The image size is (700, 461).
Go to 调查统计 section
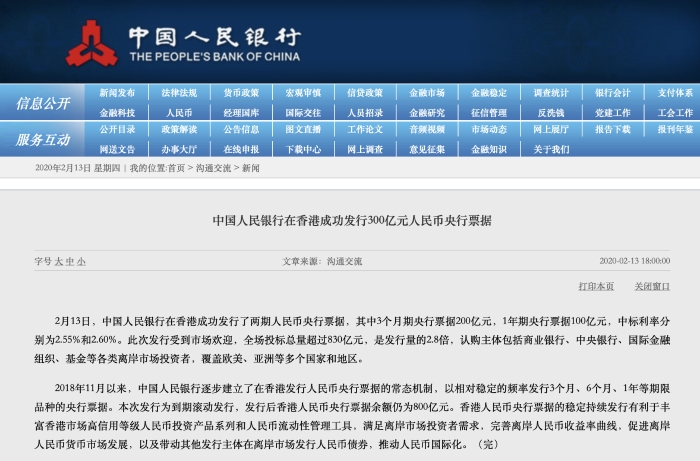pyautogui.click(x=551, y=93)
